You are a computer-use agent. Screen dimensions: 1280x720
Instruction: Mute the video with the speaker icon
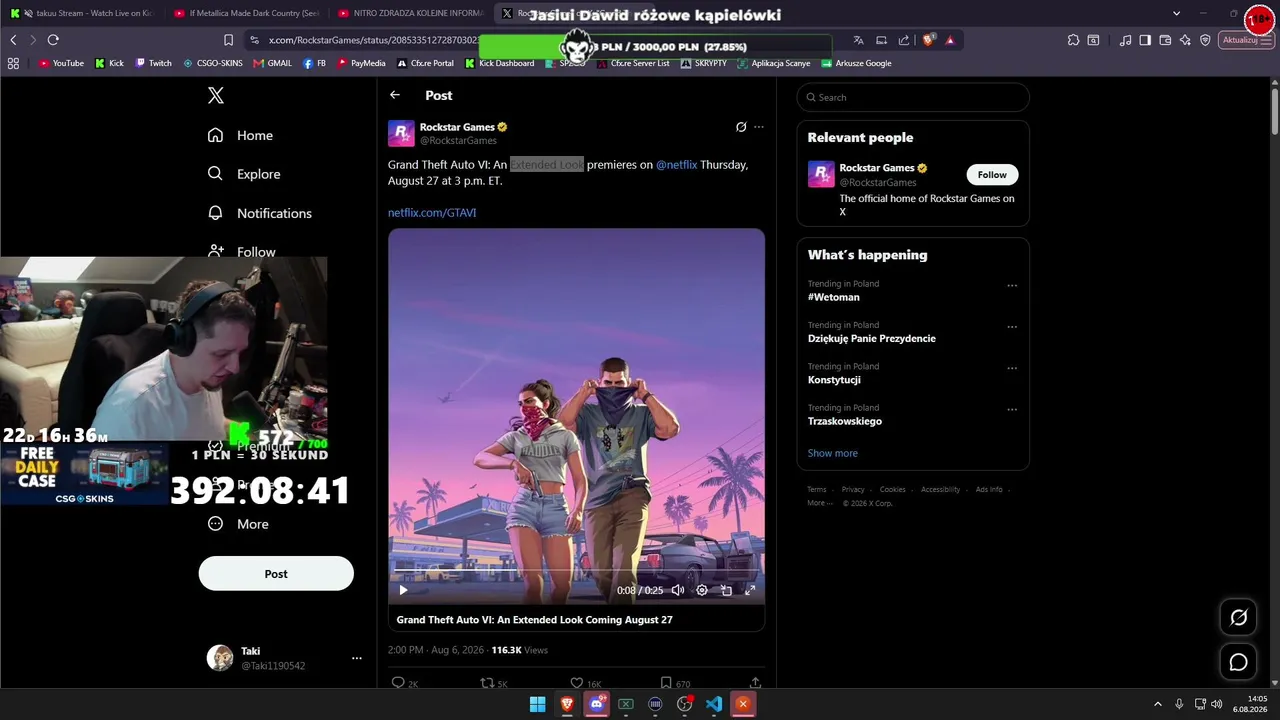click(678, 590)
